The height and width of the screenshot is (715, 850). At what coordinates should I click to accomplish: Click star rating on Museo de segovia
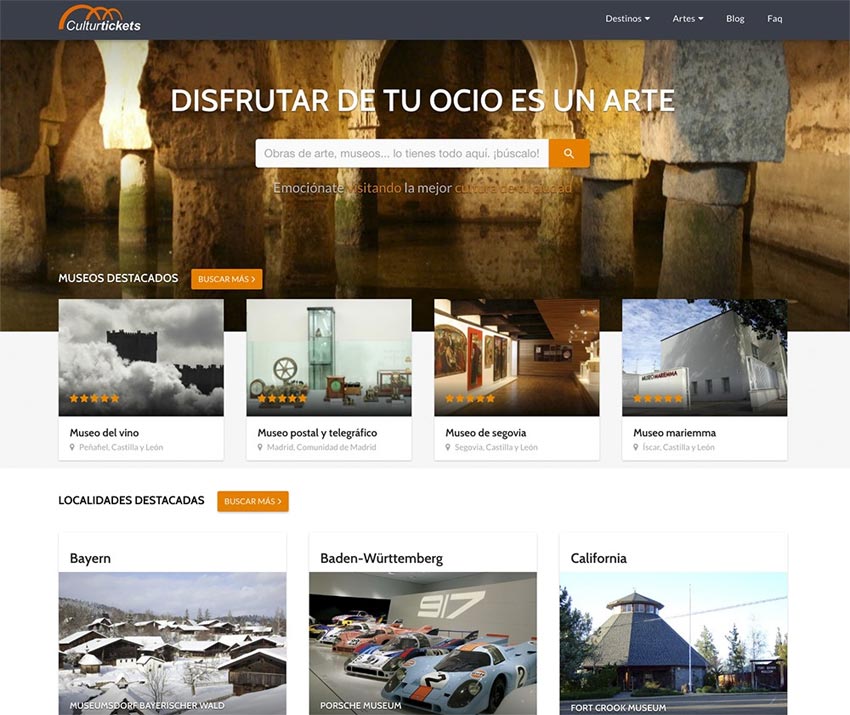[470, 398]
